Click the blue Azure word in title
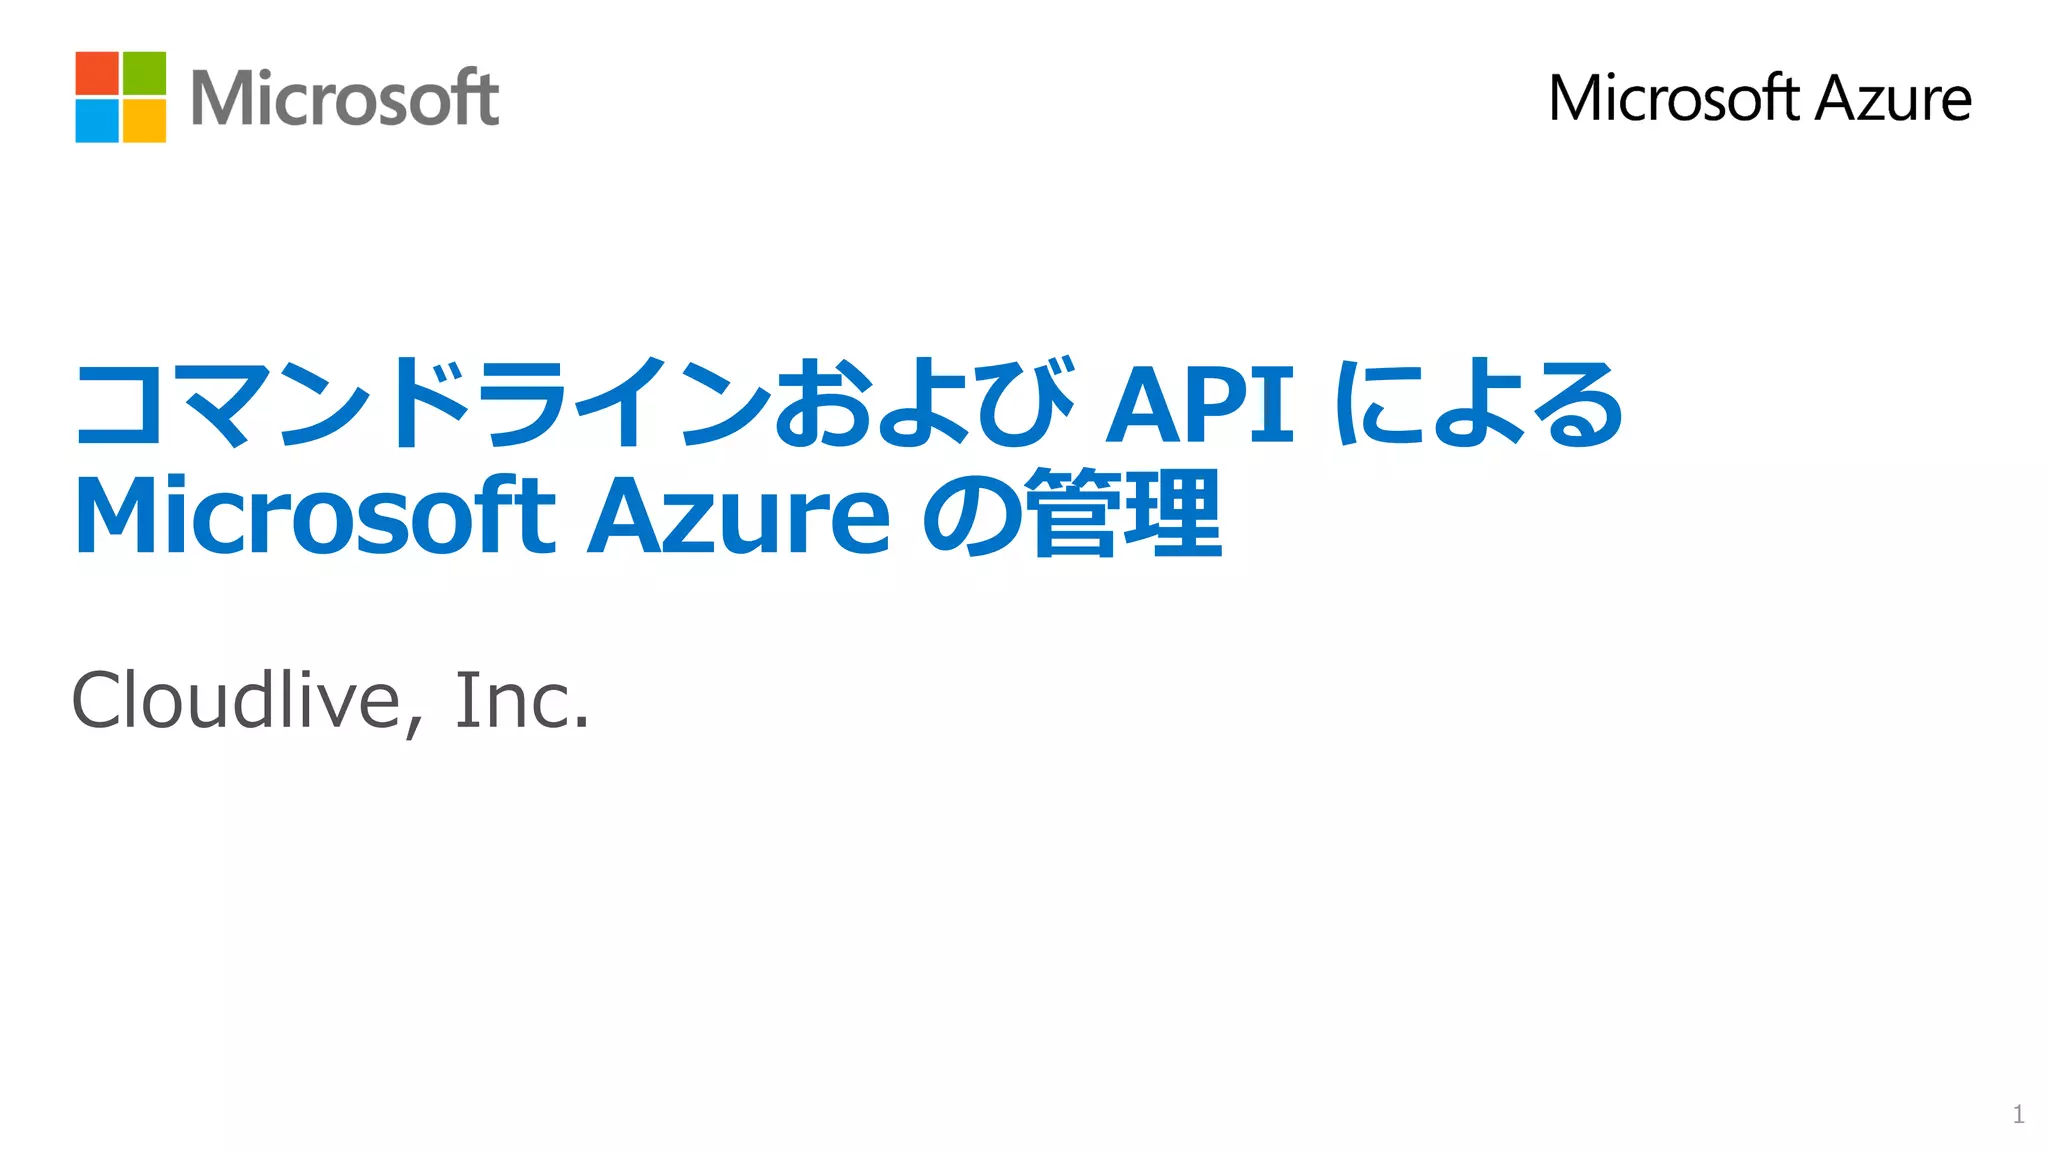Screen dimensions: 2048x1152 pos(738,516)
